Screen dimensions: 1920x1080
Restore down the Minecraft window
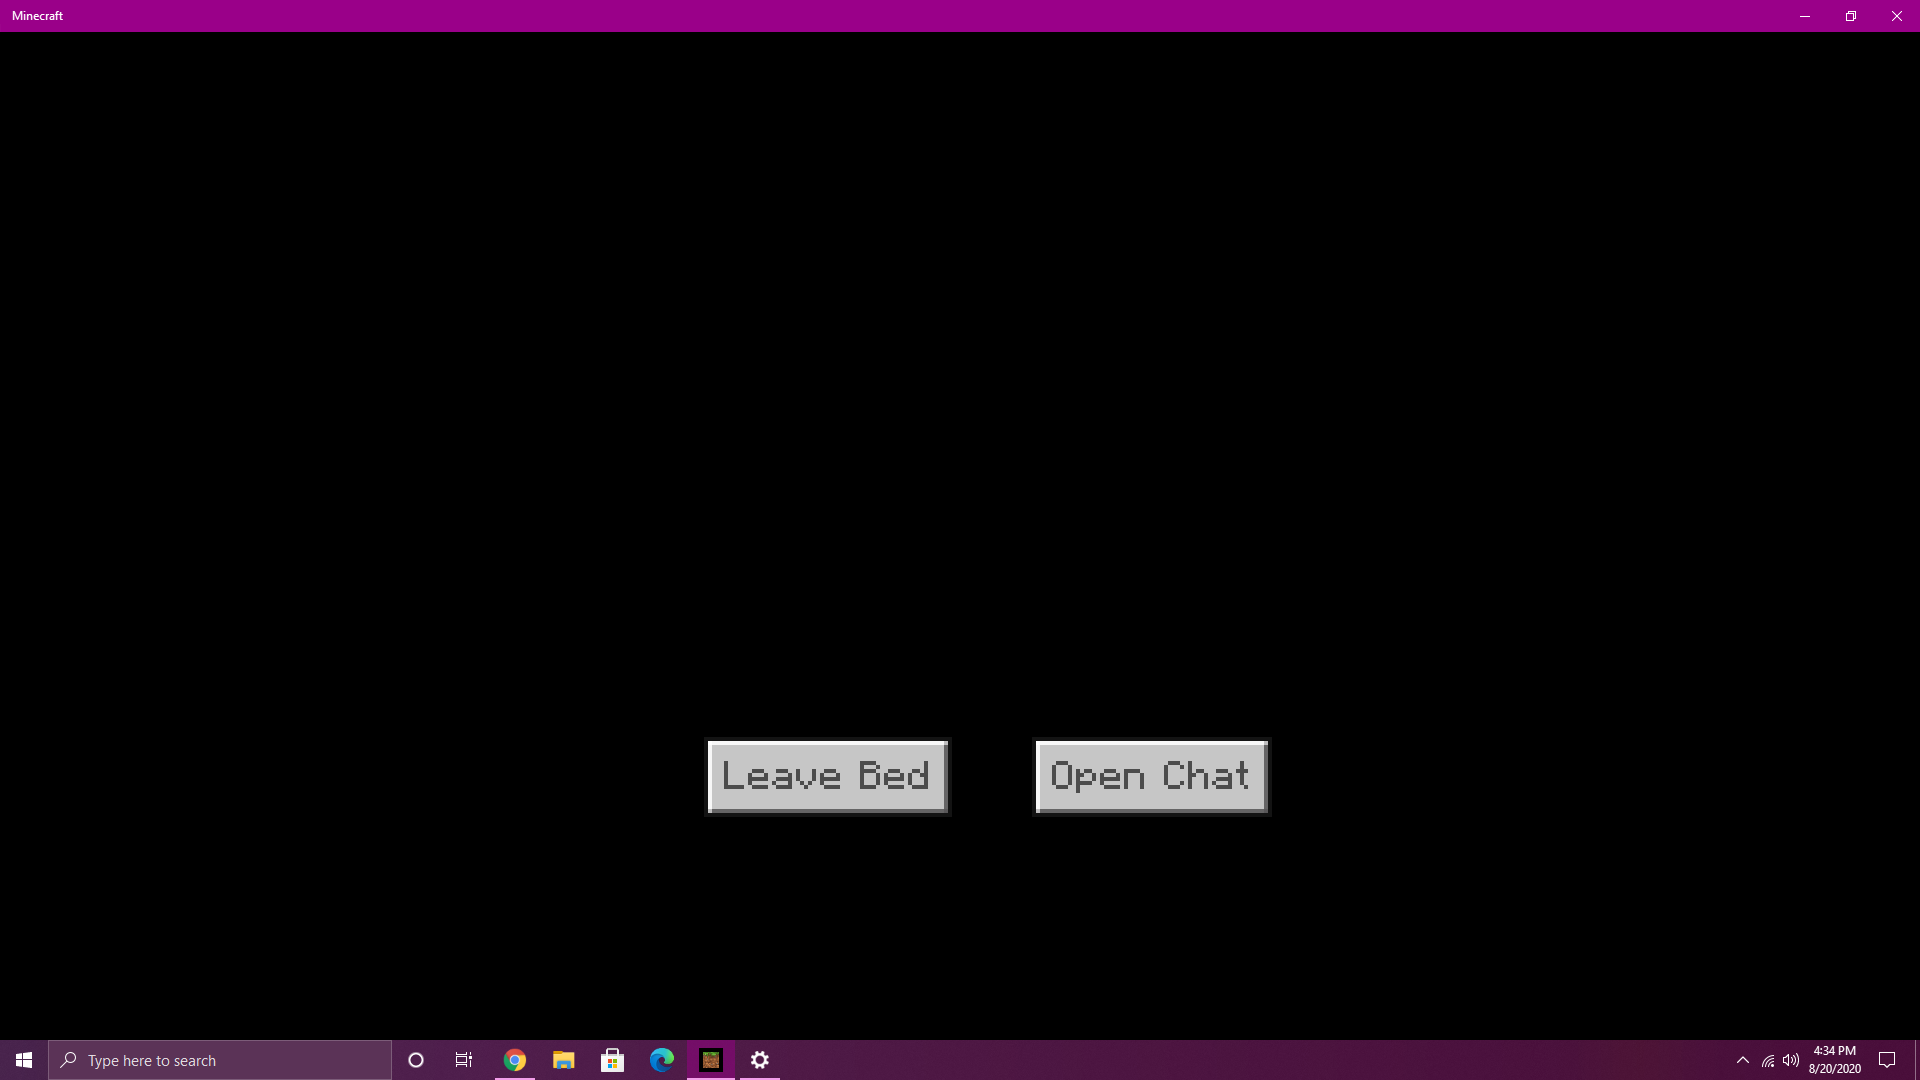(1851, 16)
